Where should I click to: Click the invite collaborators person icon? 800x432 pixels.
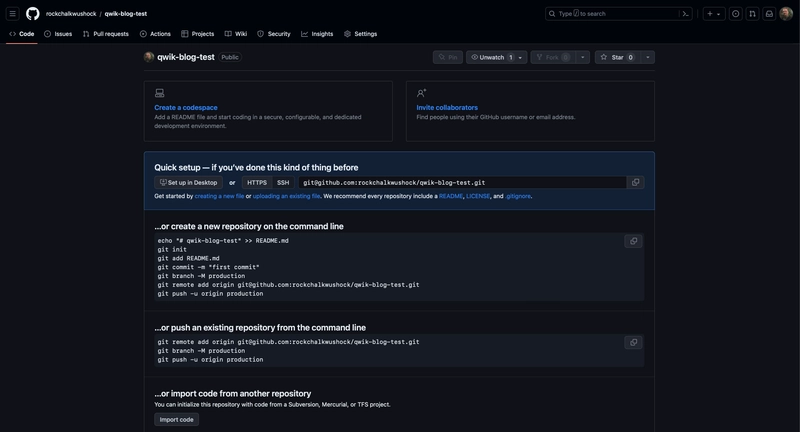click(x=421, y=93)
